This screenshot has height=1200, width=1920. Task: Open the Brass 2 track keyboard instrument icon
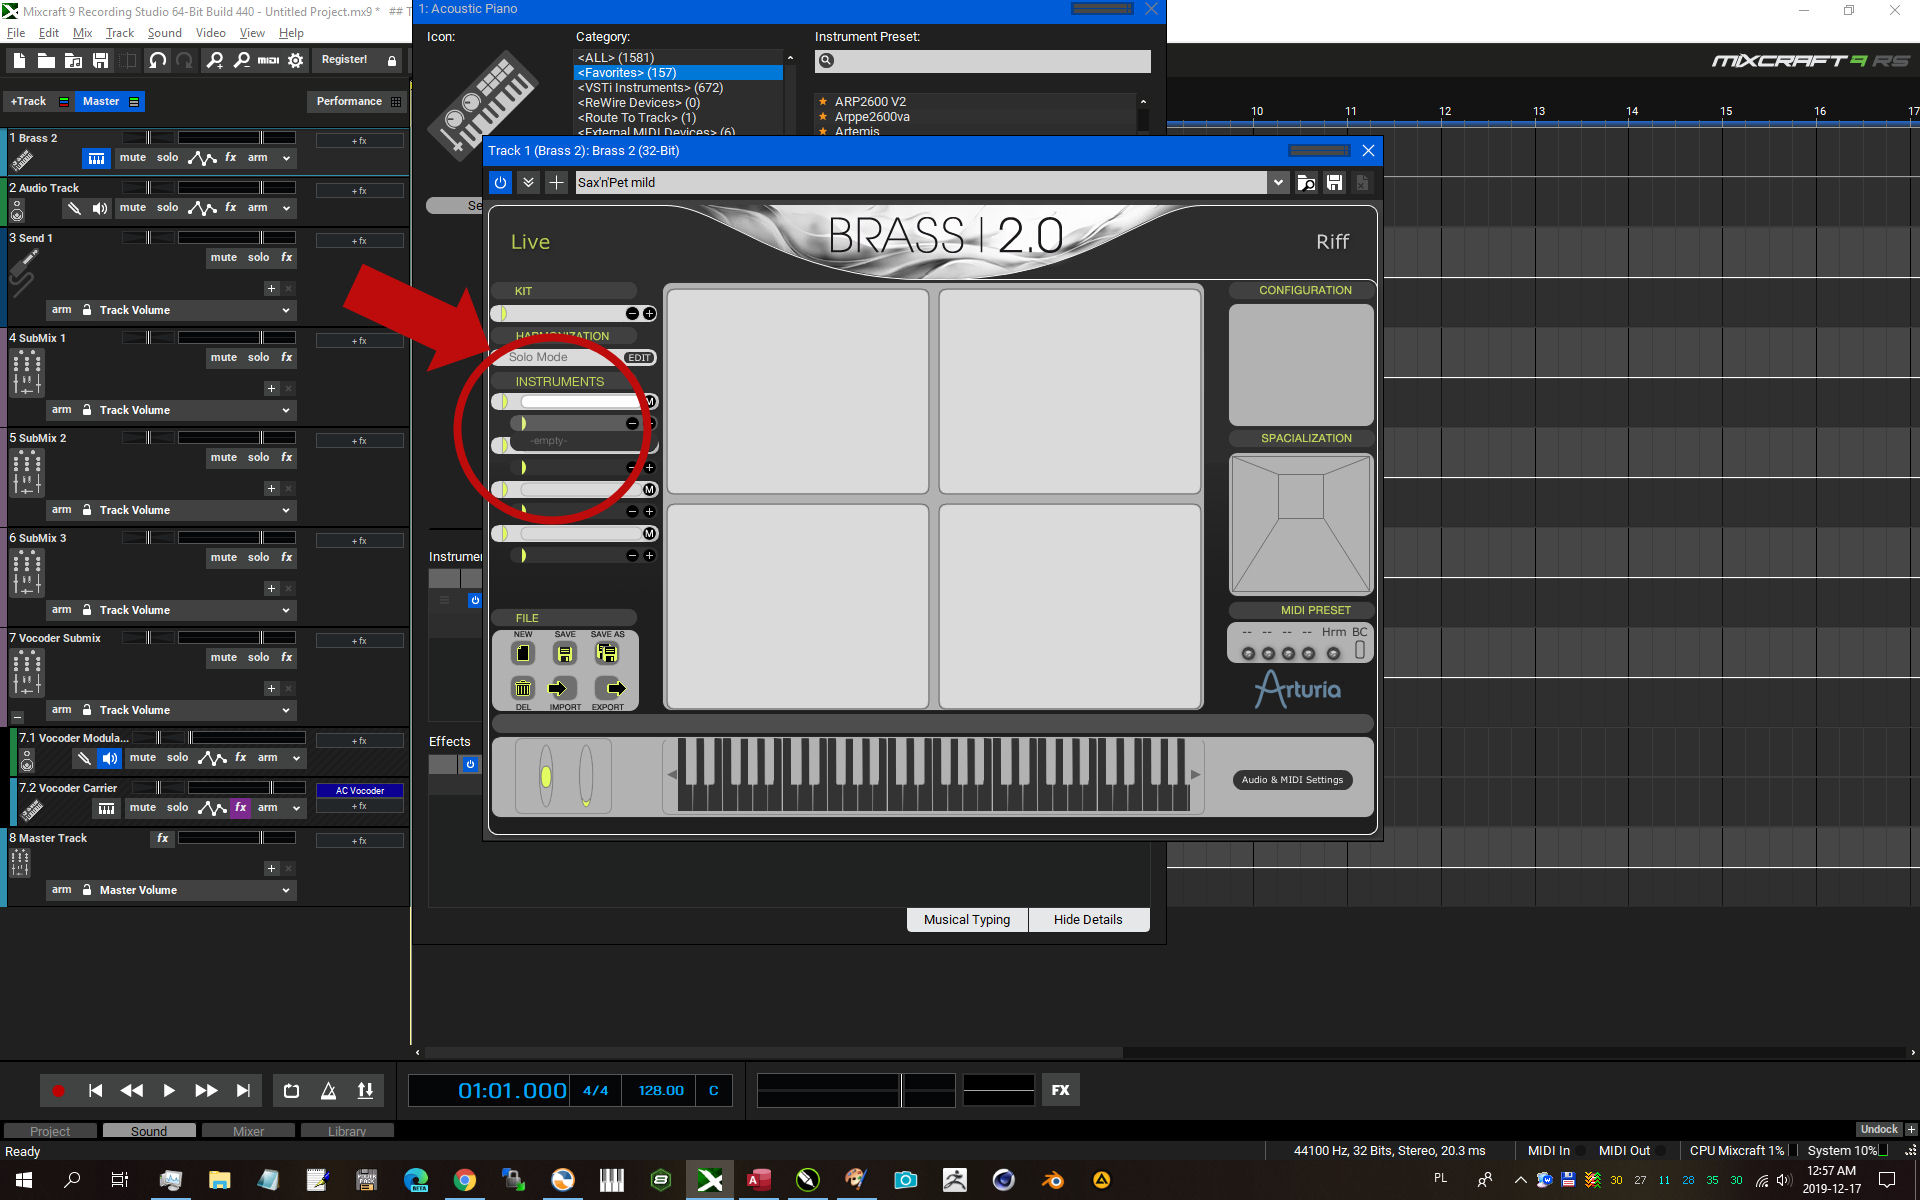click(96, 158)
